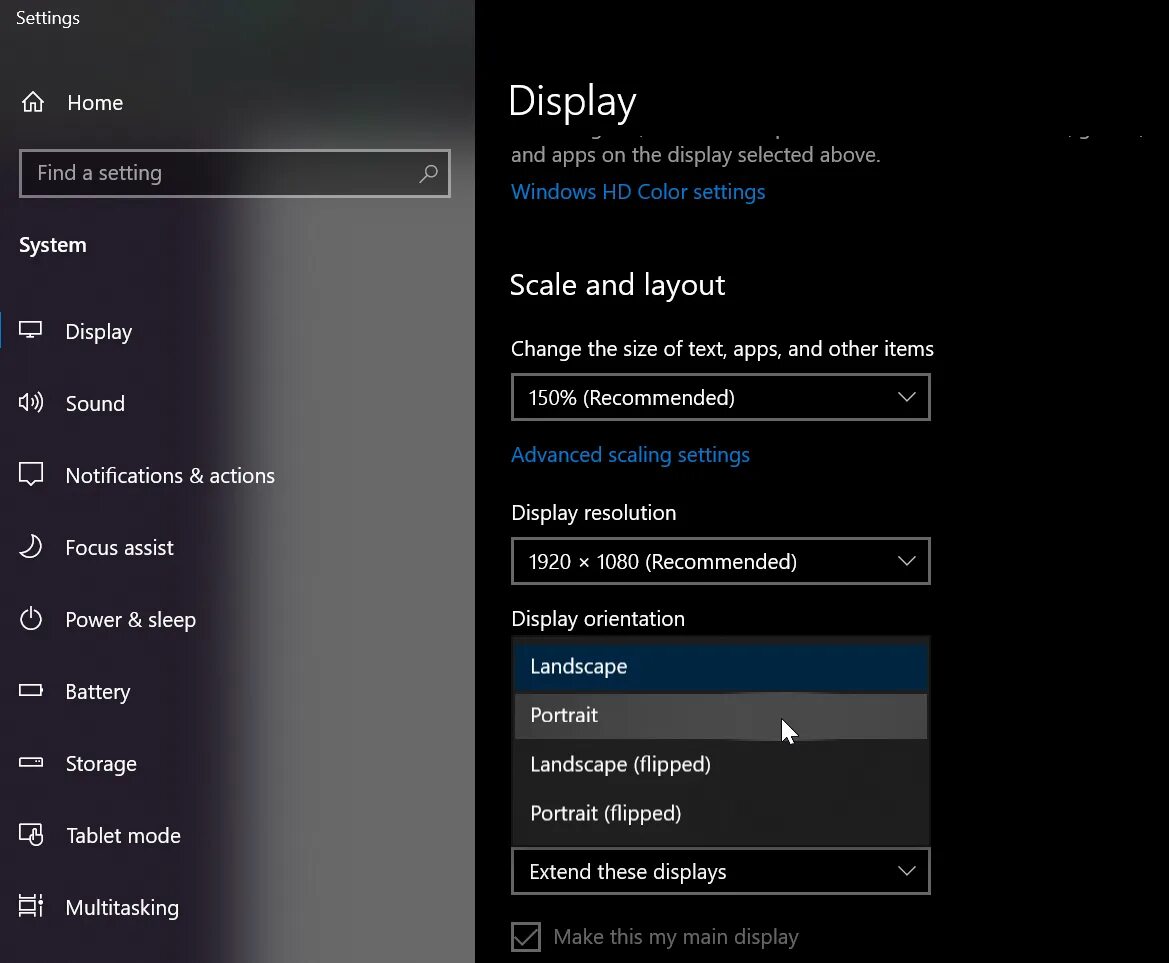Screen dimensions: 1169x963
Task: Choose Portrait orientation option
Action: pos(720,716)
